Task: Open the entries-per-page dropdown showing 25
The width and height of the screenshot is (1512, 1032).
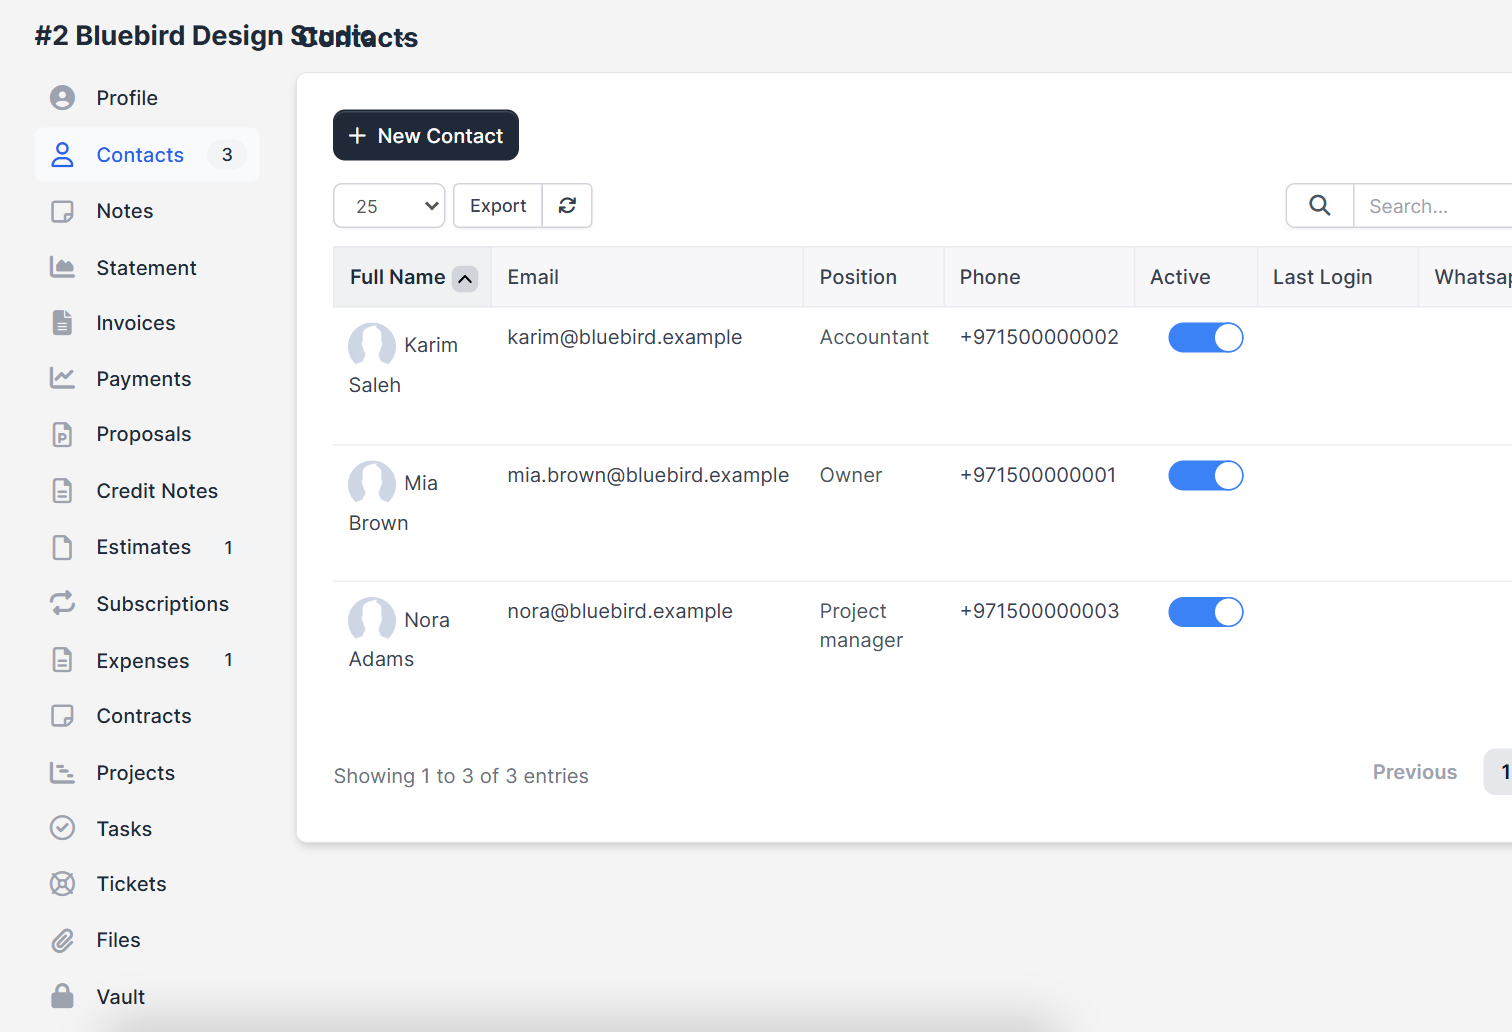Action: point(389,205)
